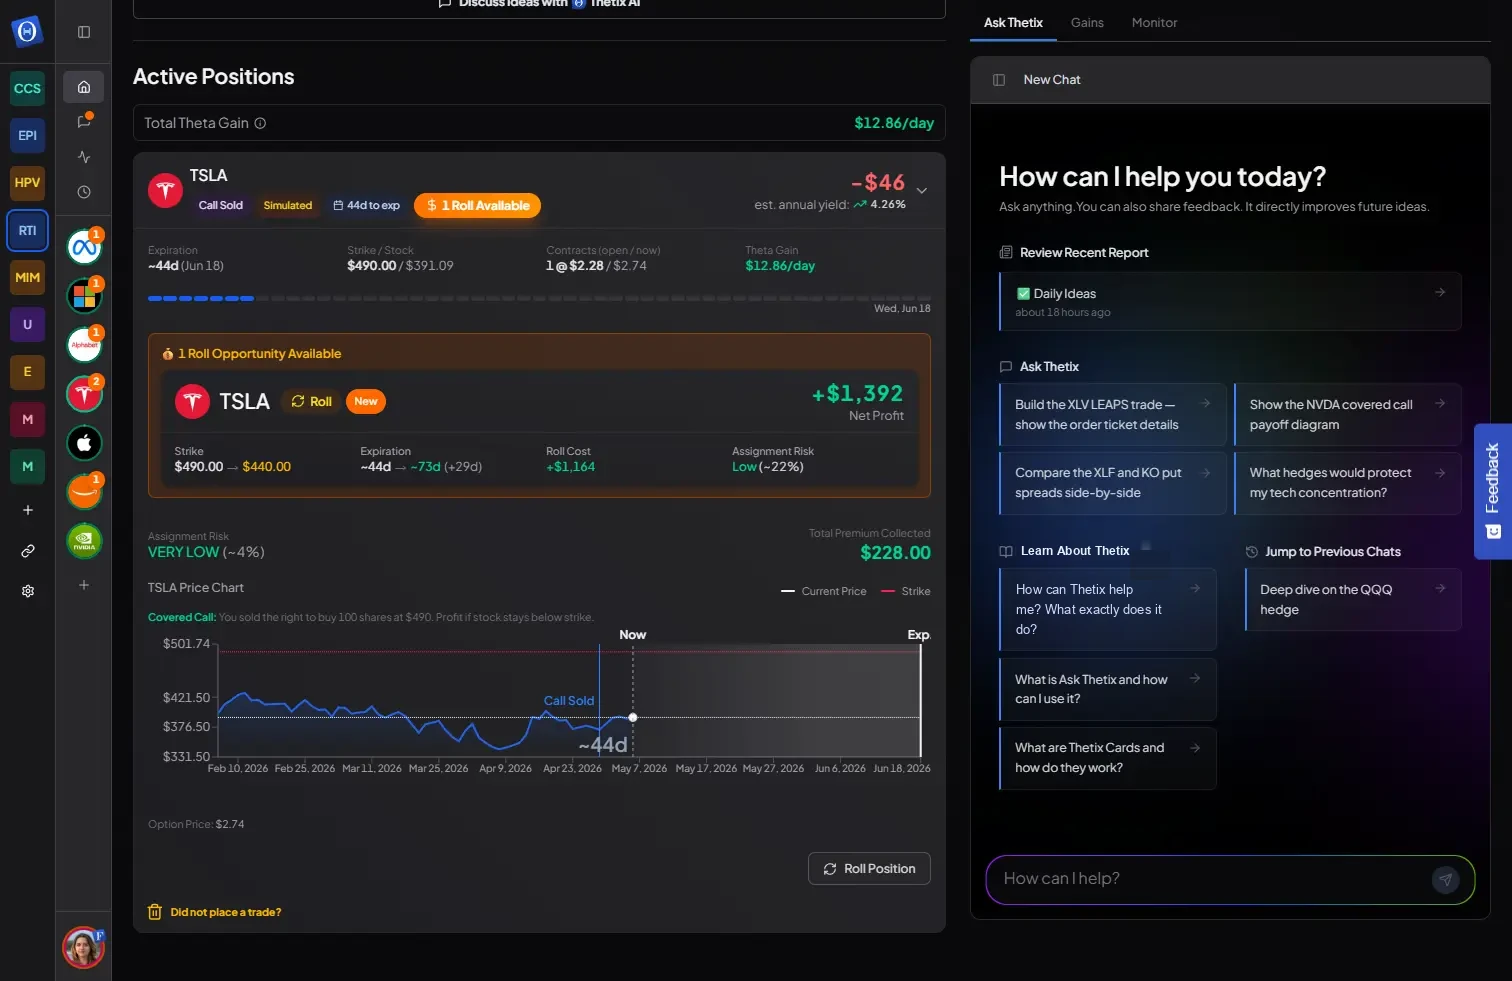This screenshot has width=1512, height=981.
Task: Select the E portfolio
Action: click(x=28, y=371)
